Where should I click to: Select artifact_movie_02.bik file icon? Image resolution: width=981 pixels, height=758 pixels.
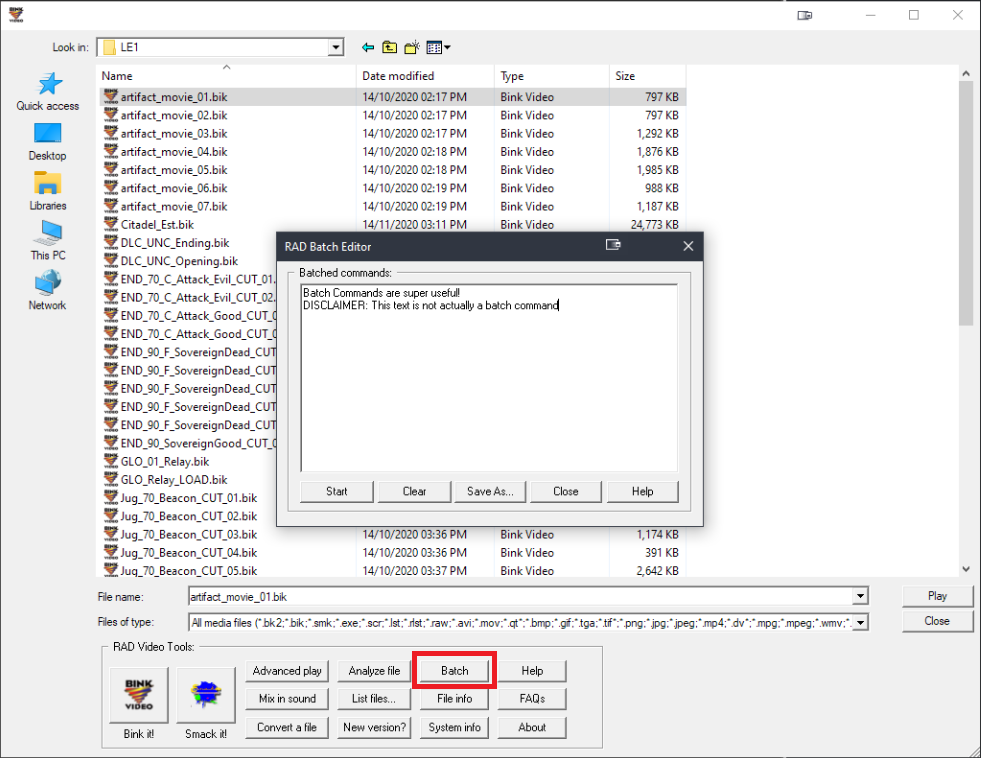(x=111, y=114)
